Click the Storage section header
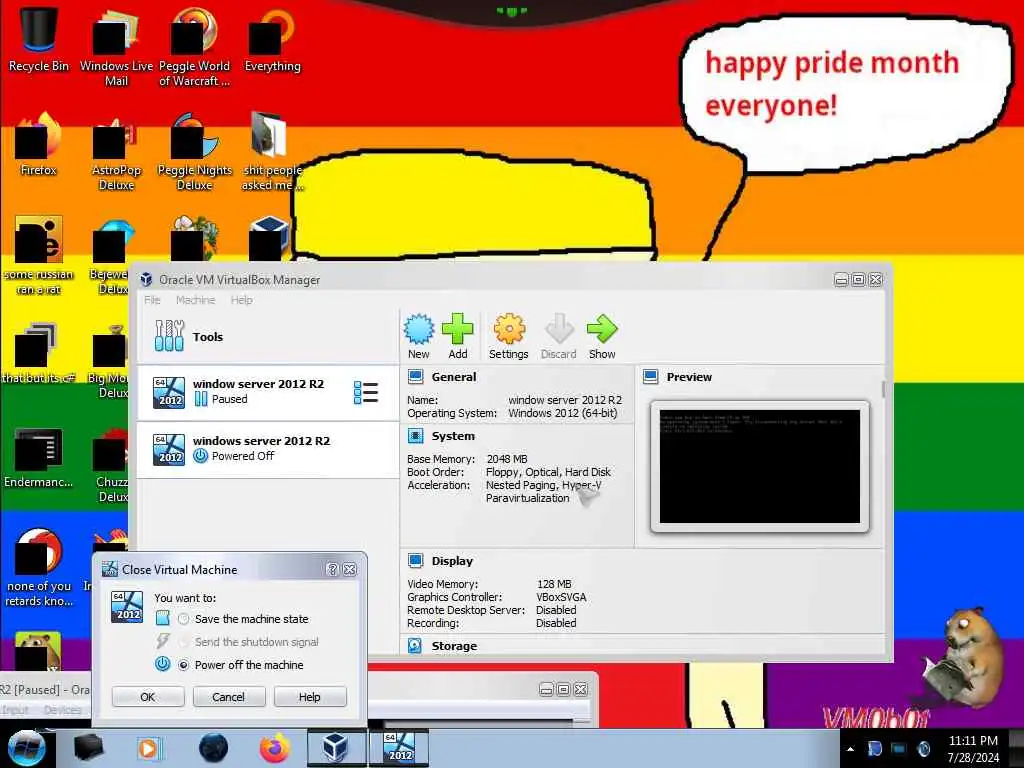Viewport: 1024px width, 768px height. tap(454, 646)
